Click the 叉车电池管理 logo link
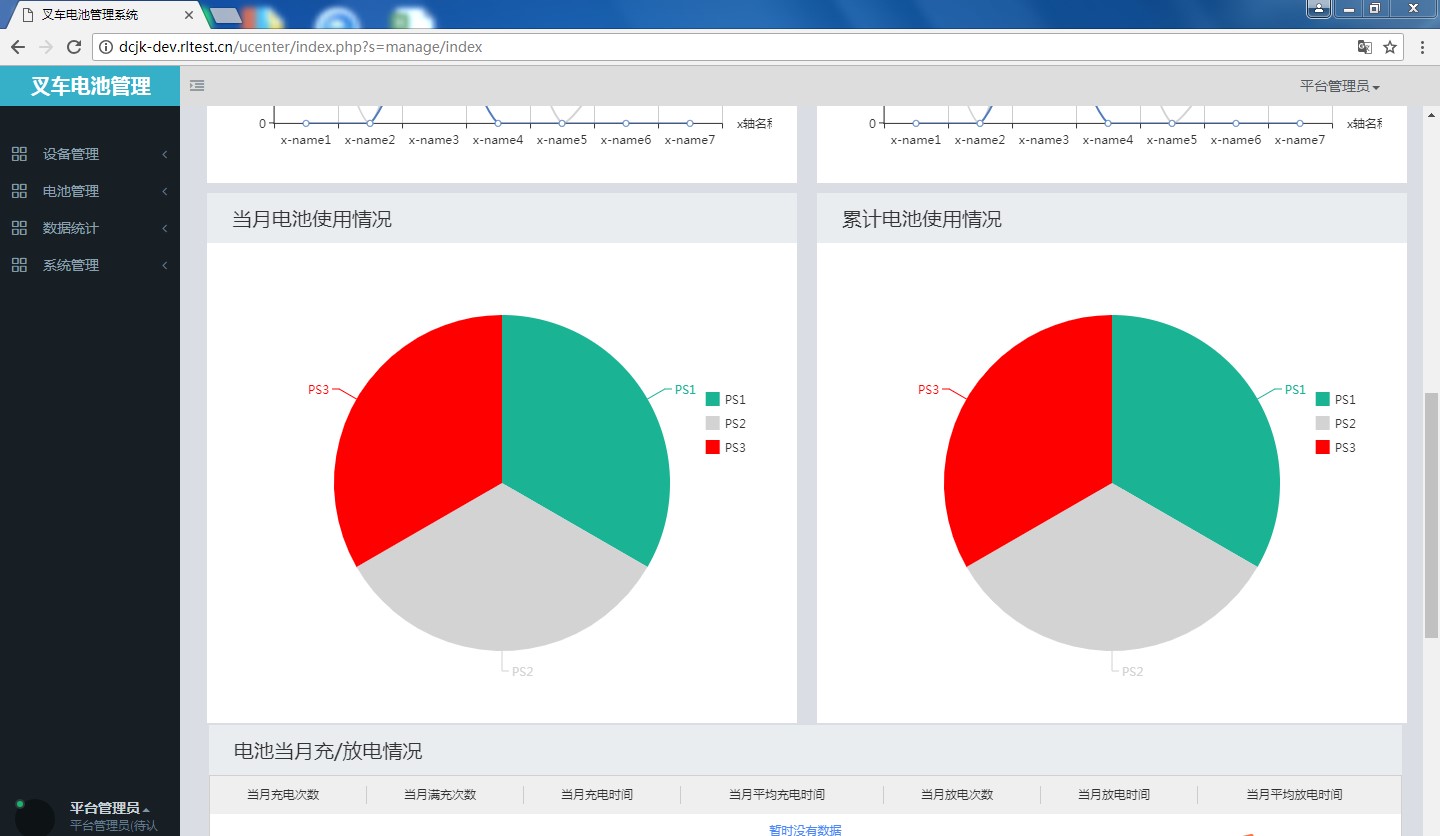This screenshot has height=836, width=1440. (90, 86)
